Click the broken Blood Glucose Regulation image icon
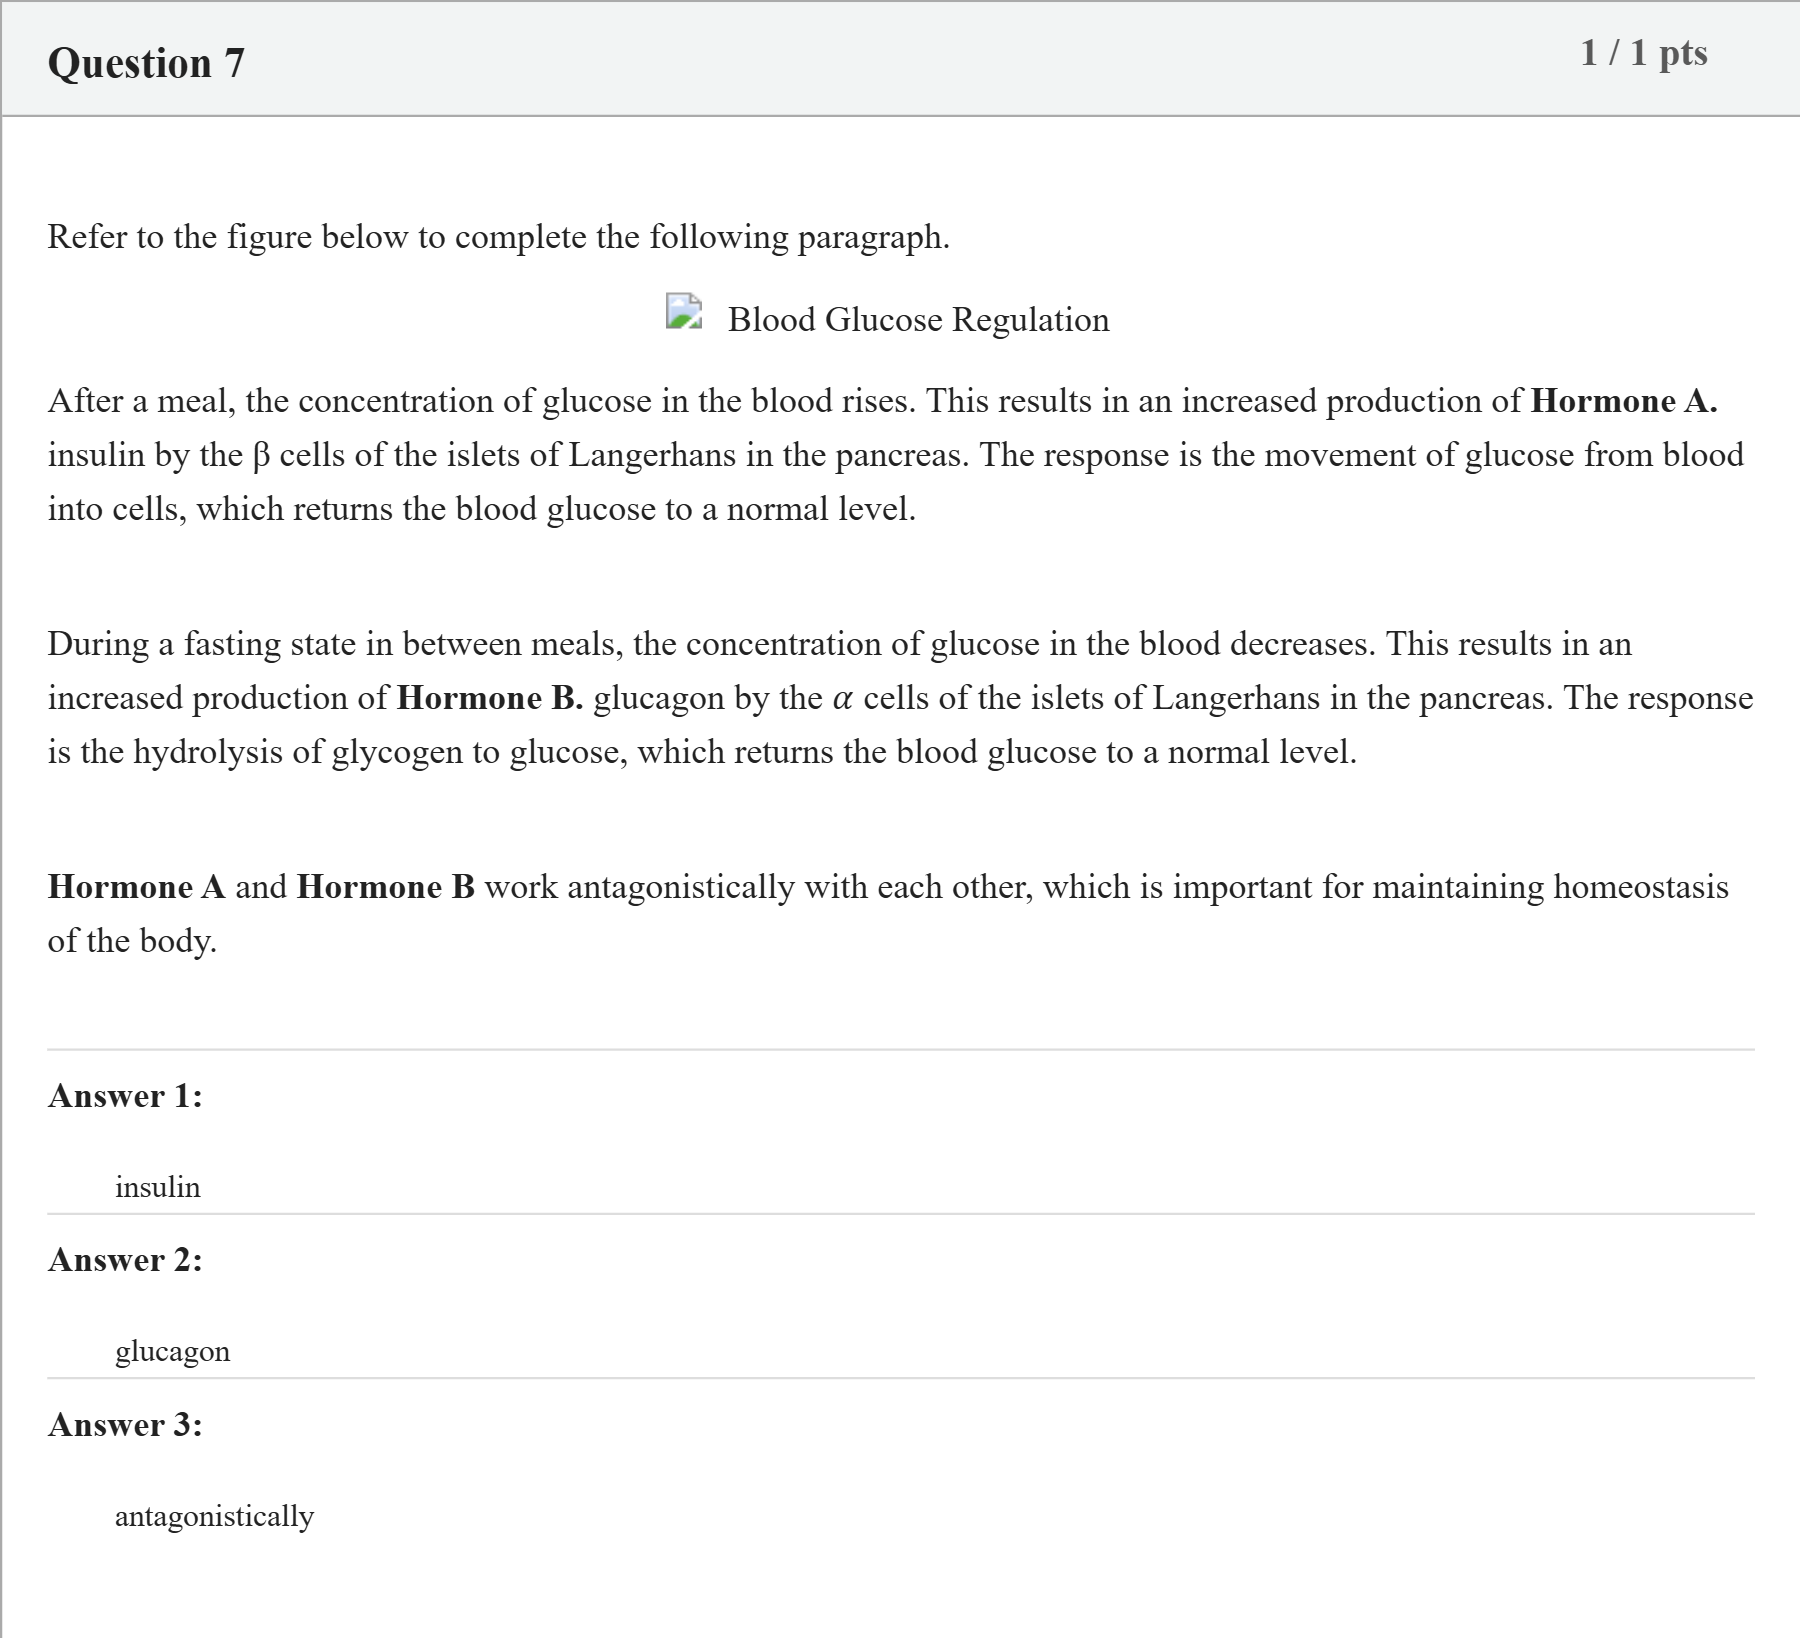Screen dimensions: 1800x1638 click(x=684, y=311)
